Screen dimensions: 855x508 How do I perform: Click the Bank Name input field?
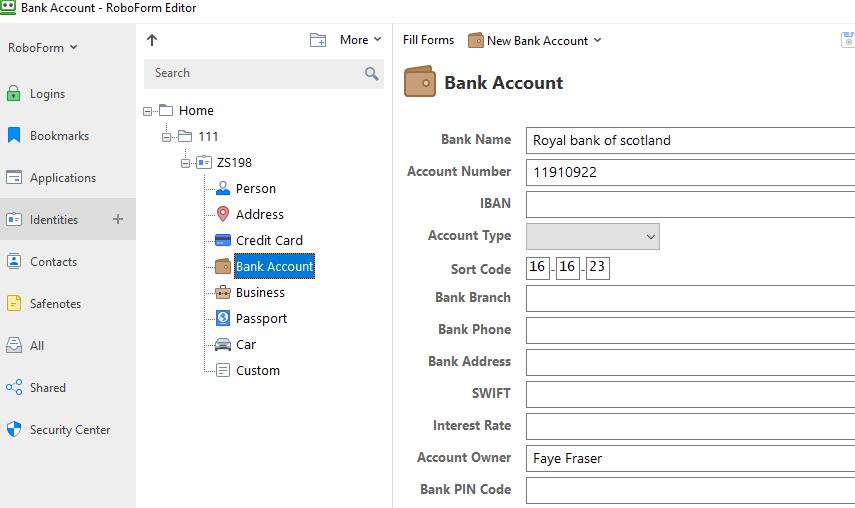pos(690,140)
